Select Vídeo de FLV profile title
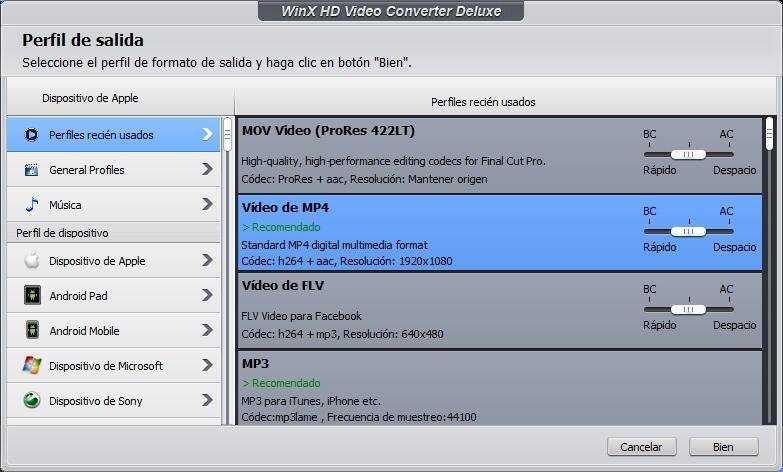The width and height of the screenshot is (783, 472). click(x=283, y=286)
